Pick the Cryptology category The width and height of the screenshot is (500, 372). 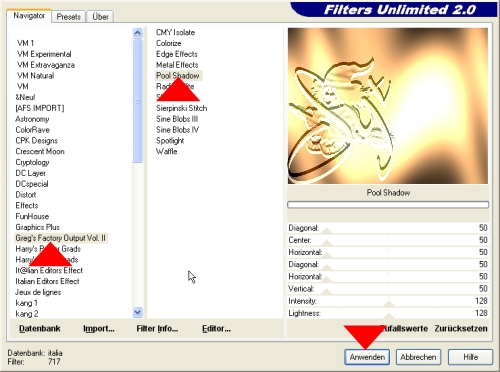coord(32,162)
